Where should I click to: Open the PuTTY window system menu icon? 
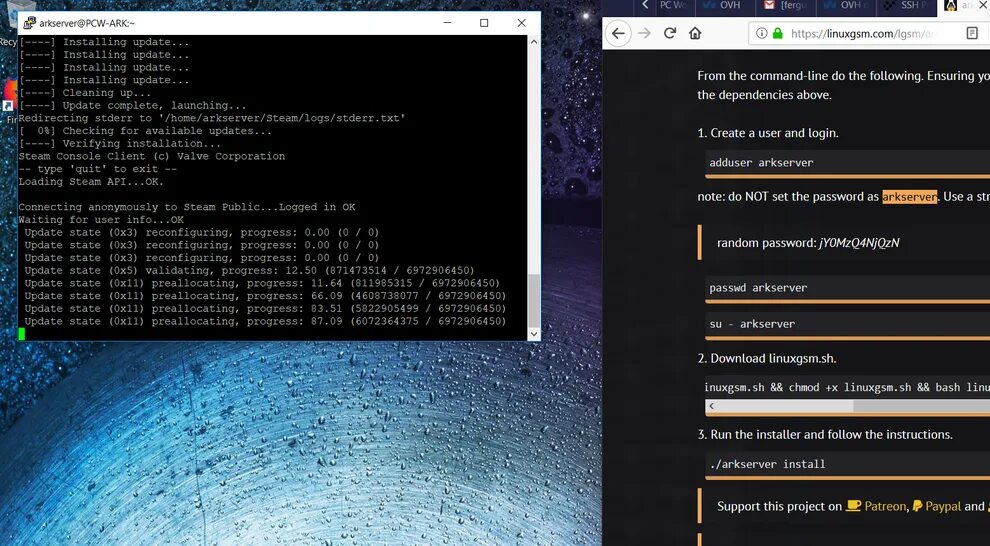pyautogui.click(x=29, y=23)
